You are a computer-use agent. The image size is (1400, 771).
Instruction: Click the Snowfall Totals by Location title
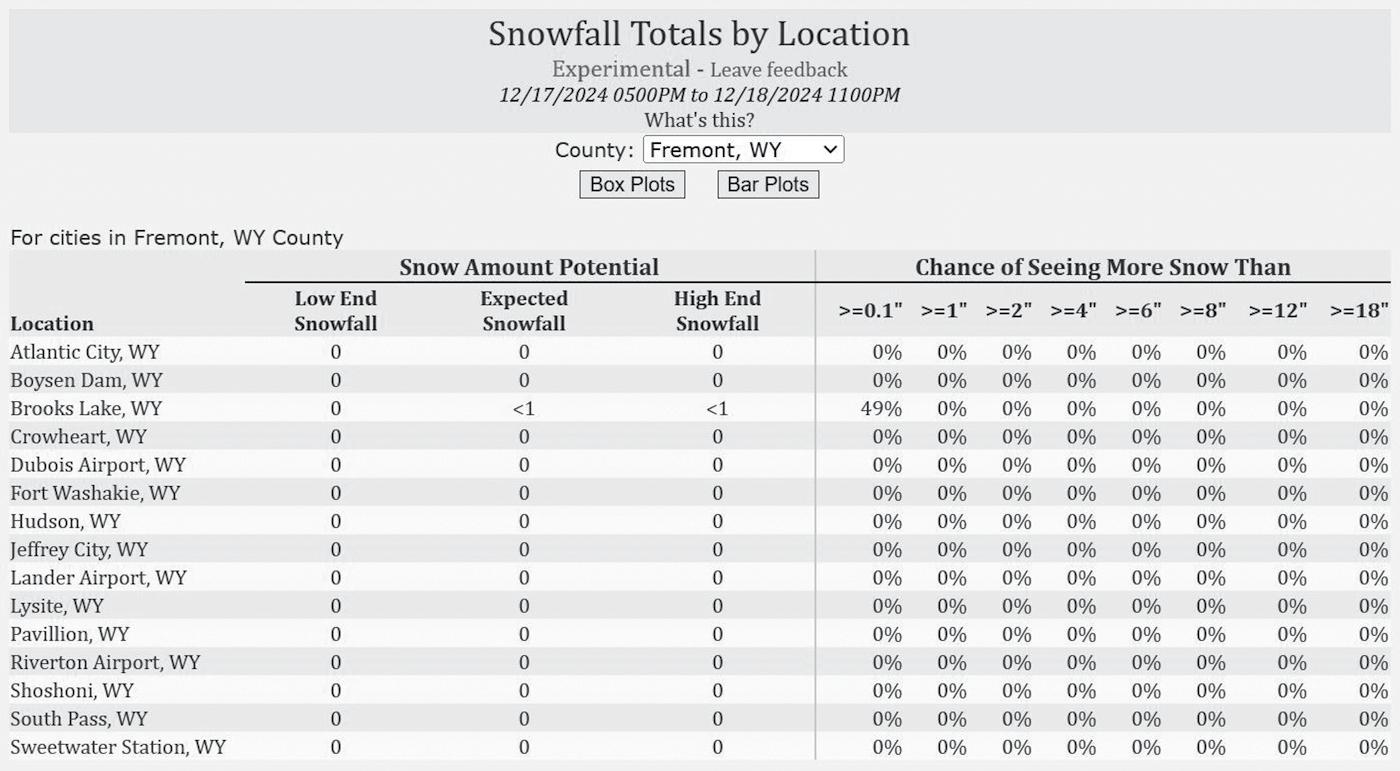pyautogui.click(x=699, y=34)
